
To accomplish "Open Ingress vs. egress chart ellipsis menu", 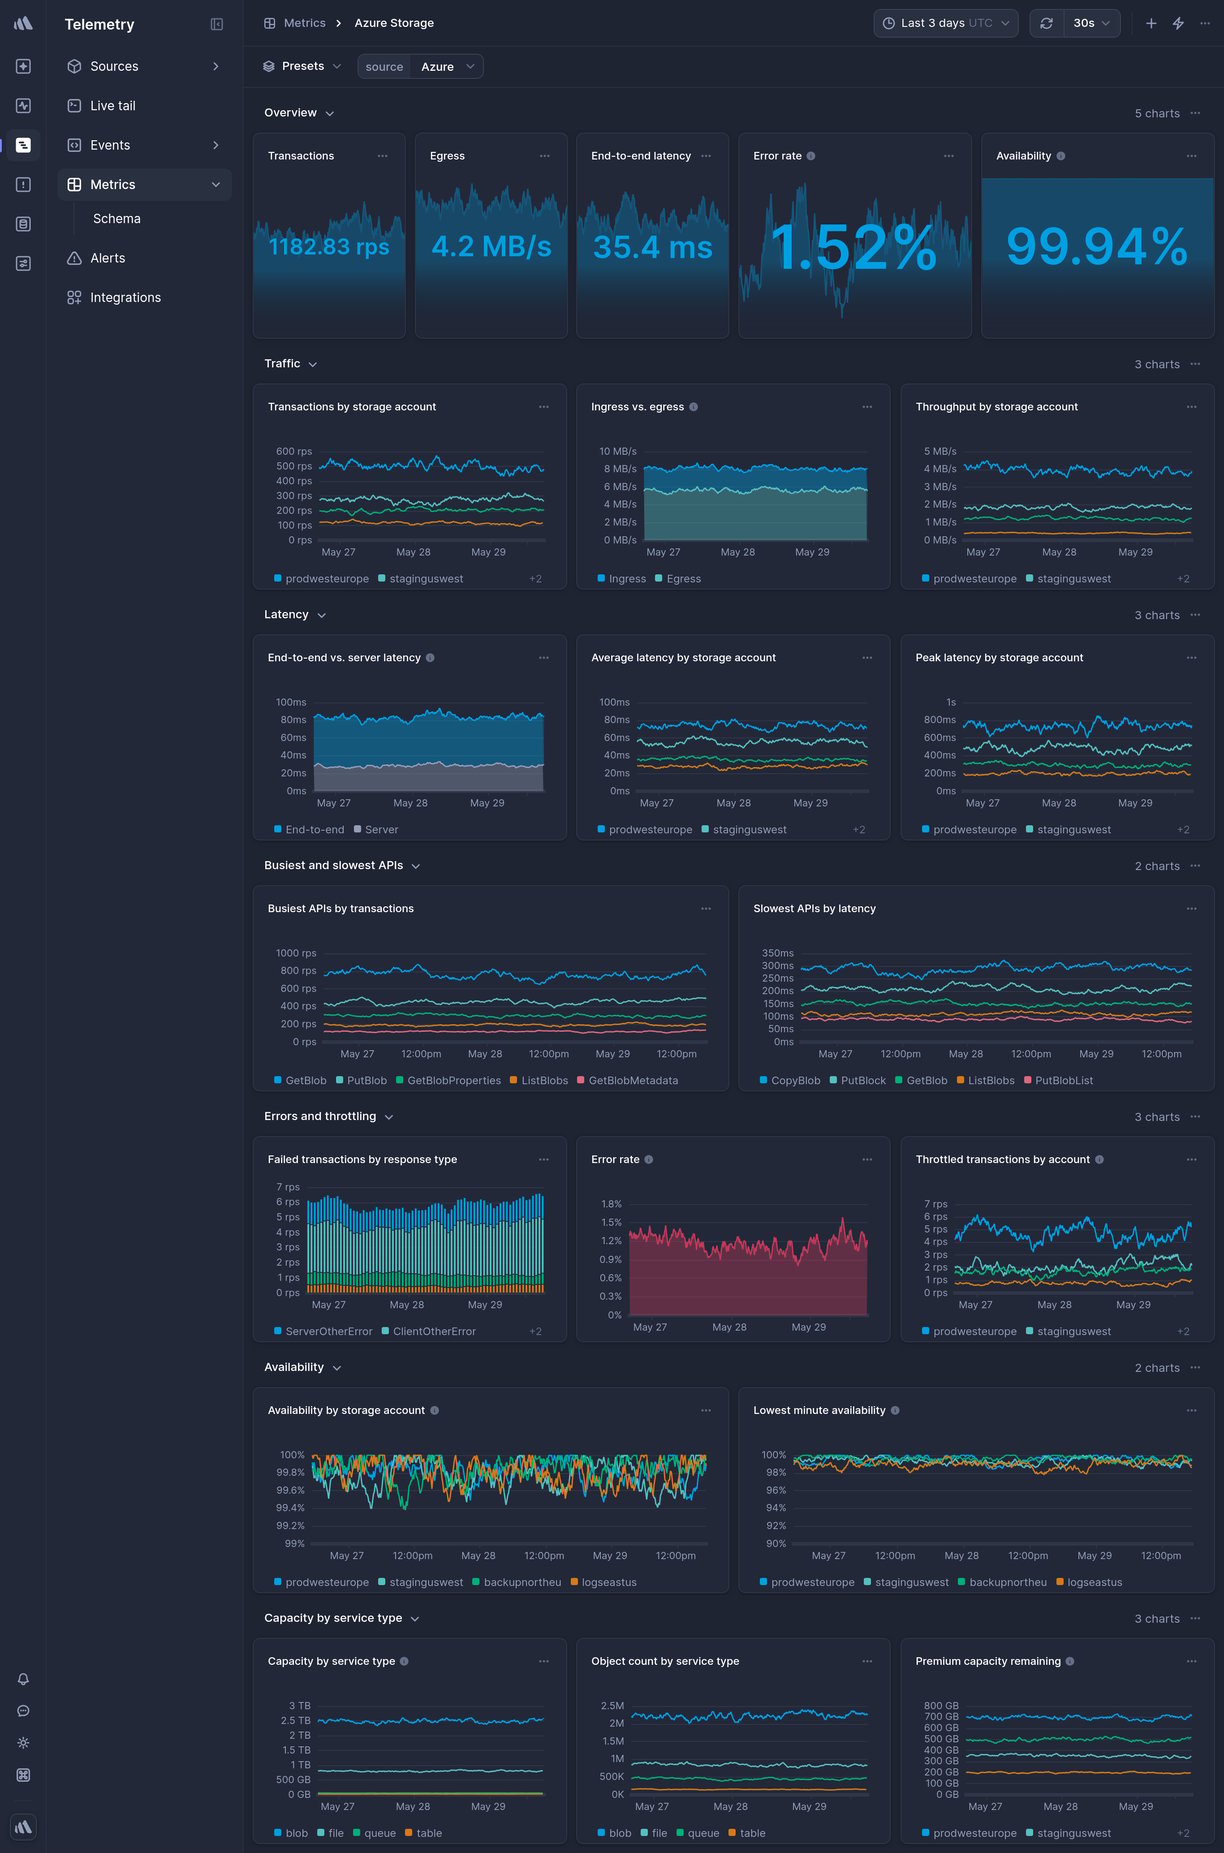I will pyautogui.click(x=867, y=407).
